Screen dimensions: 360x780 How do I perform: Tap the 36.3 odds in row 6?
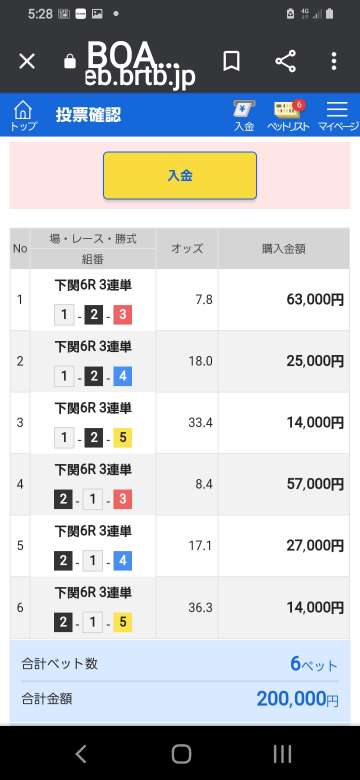tap(200, 607)
